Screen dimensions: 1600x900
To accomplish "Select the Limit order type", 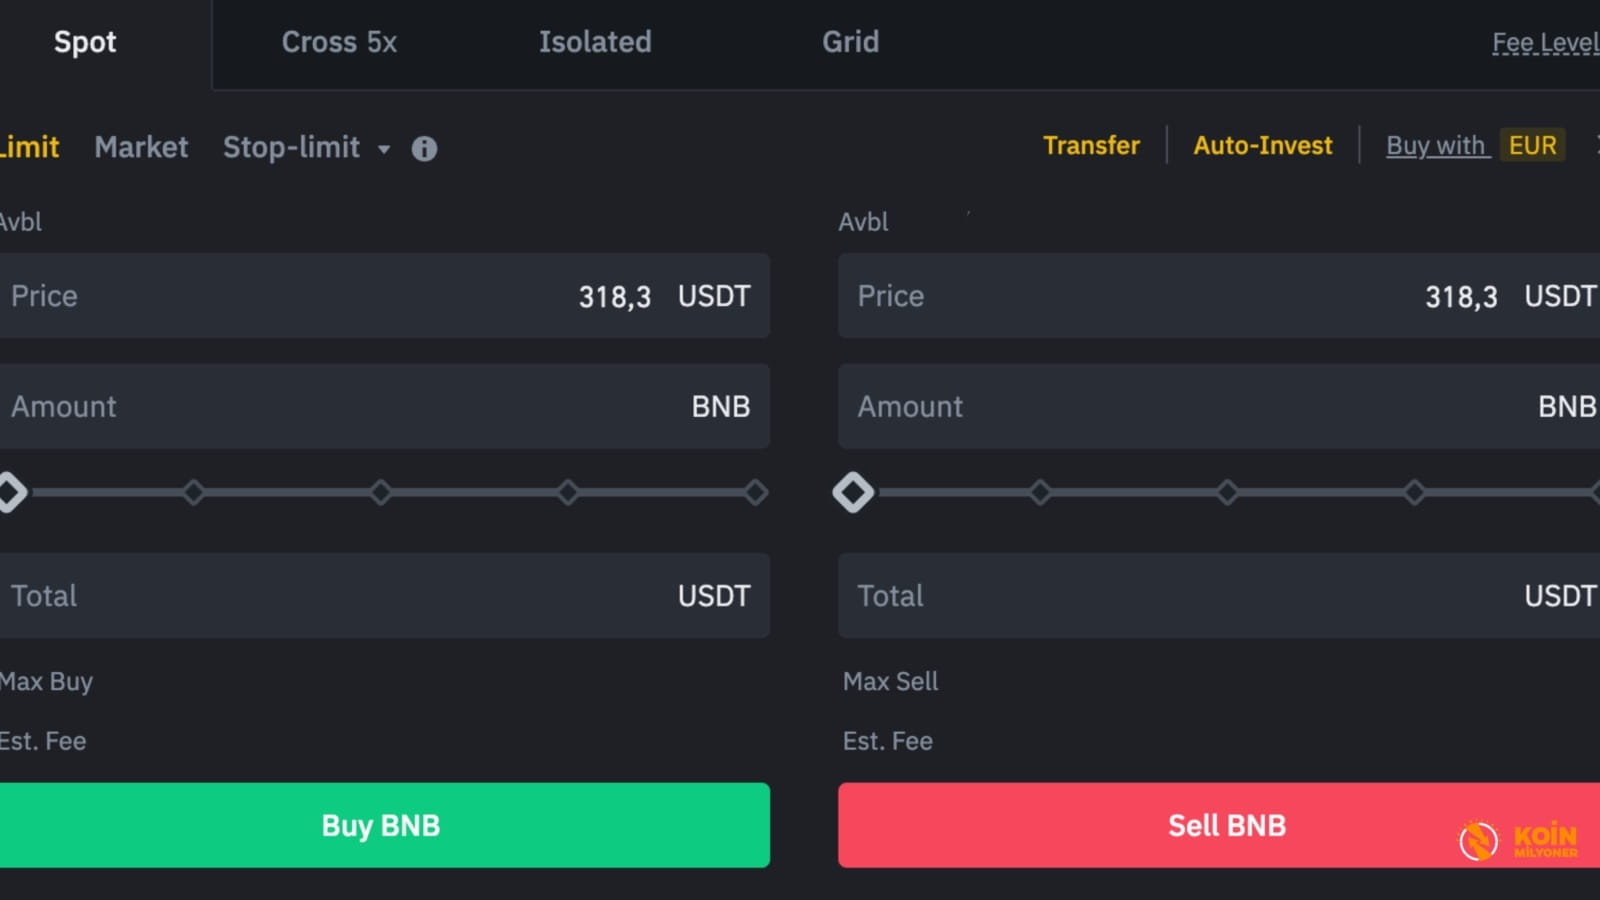I will click(x=28, y=147).
